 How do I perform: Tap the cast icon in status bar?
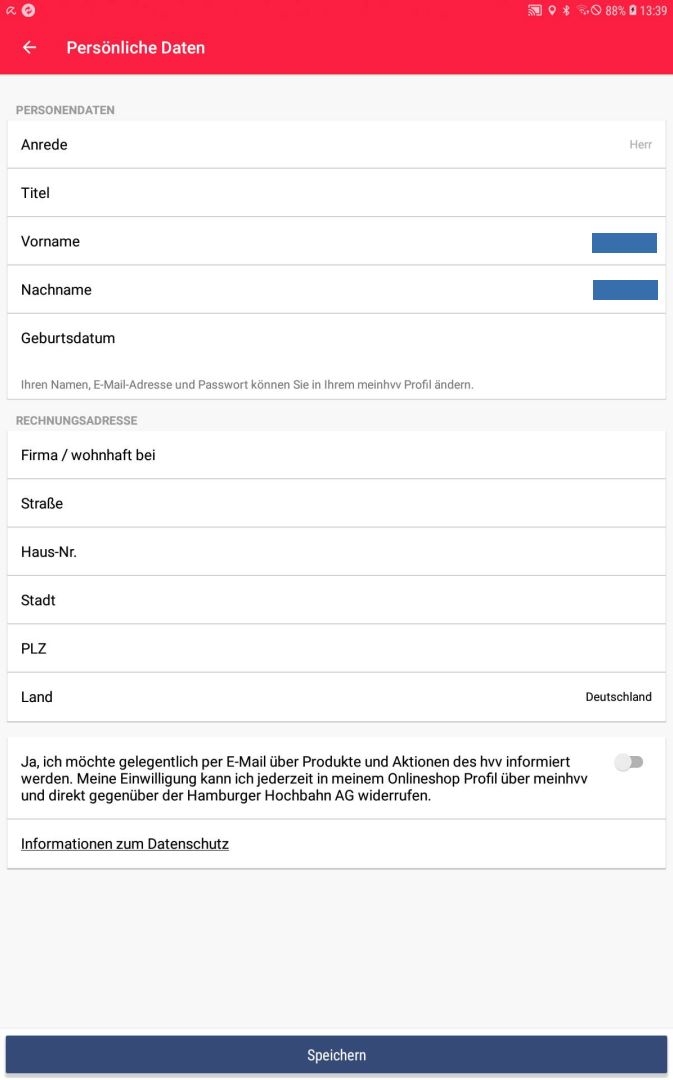(x=535, y=11)
